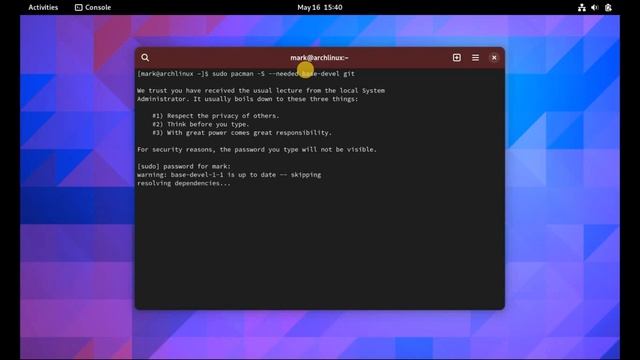Open the terminal search via magnifier icon
This screenshot has width=640, height=360.
tap(145, 58)
